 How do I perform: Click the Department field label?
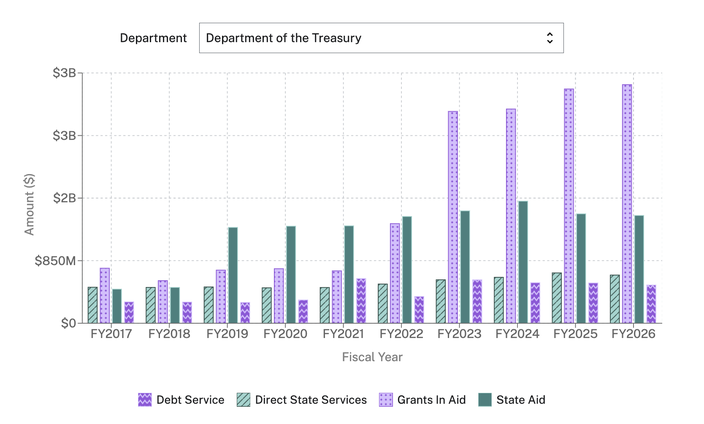tap(153, 38)
